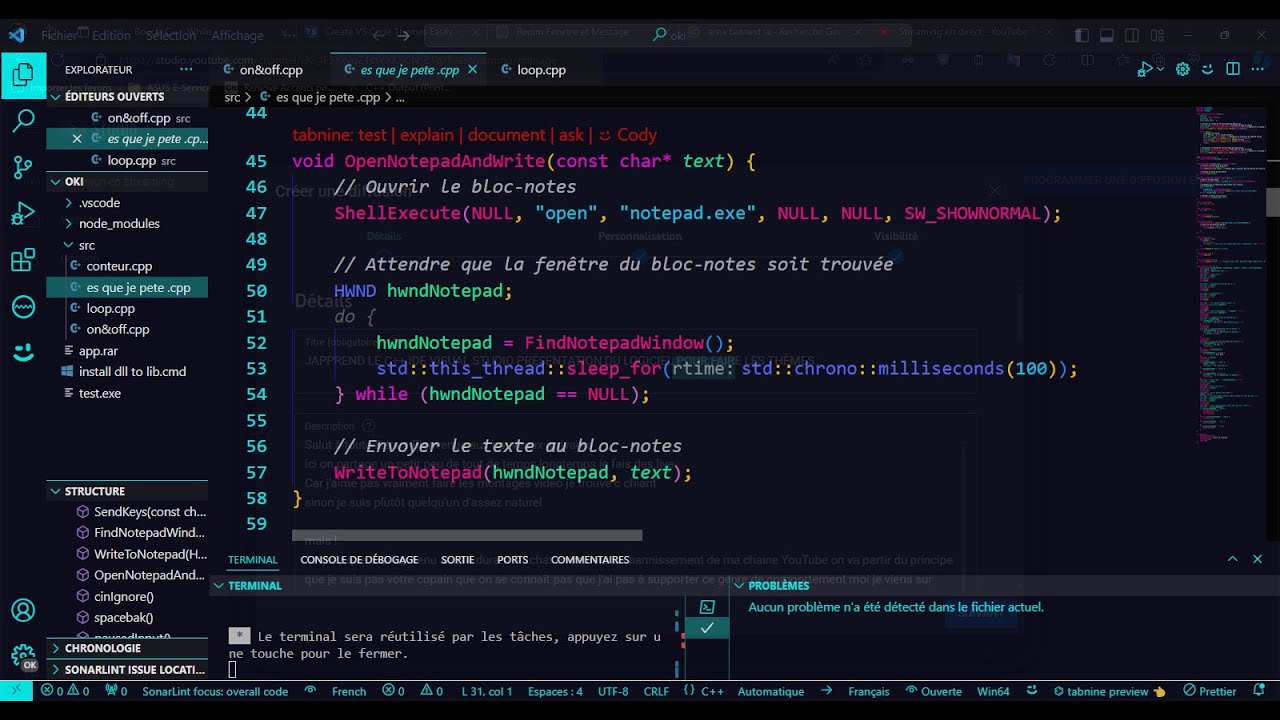The width and height of the screenshot is (1280, 720).
Task: Click the tabnine 'explain' code lens link
Action: (x=426, y=135)
